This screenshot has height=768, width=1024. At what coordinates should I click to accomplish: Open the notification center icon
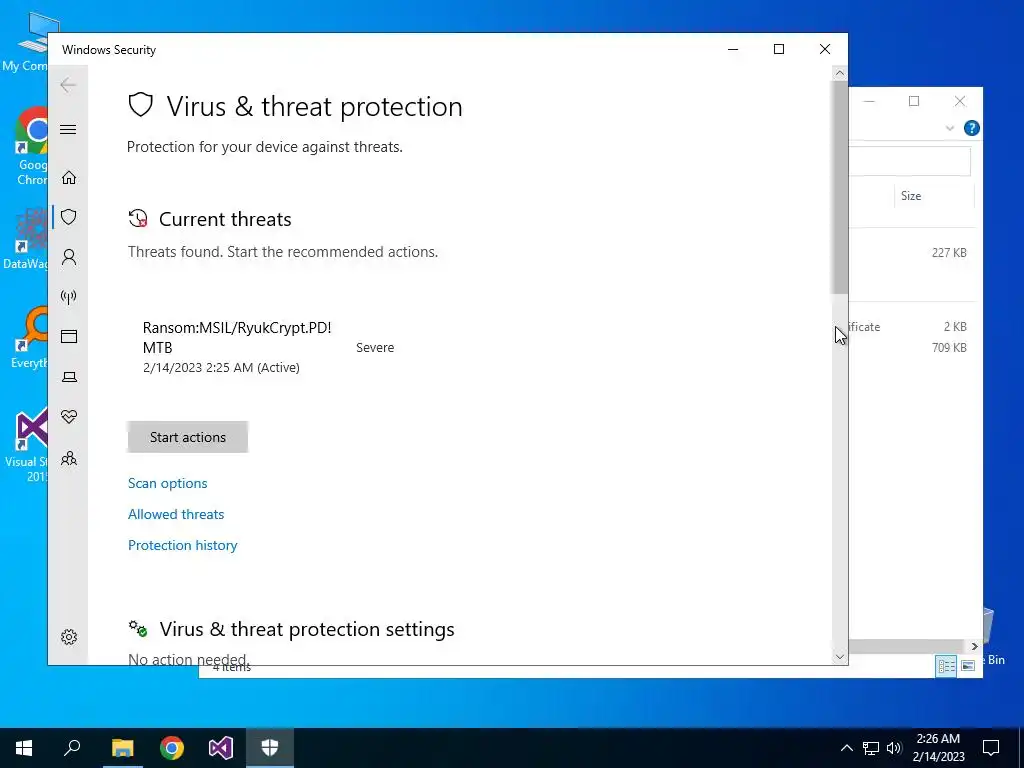[x=991, y=748]
